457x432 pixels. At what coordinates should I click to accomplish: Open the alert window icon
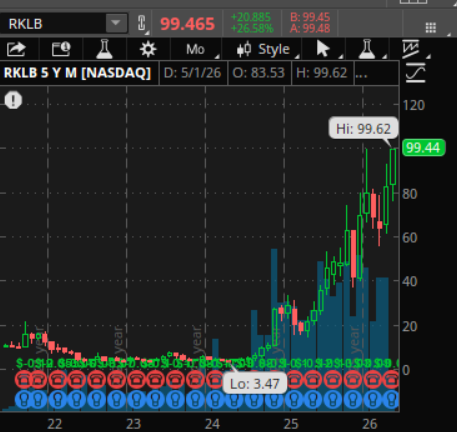coord(61,49)
